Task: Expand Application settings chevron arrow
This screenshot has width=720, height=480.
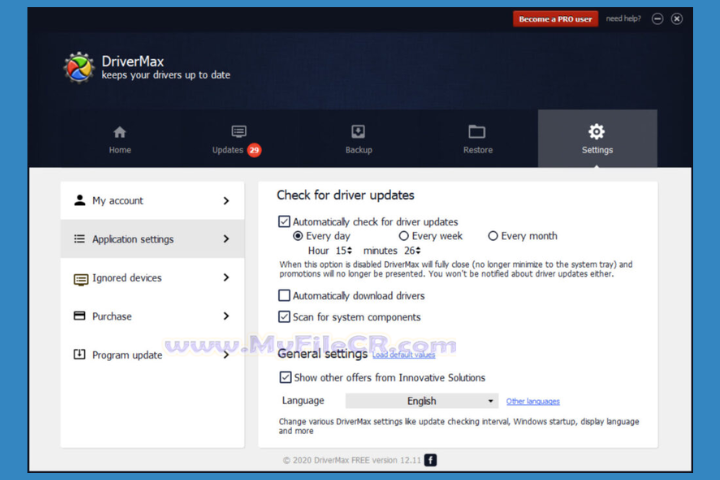Action: point(226,239)
